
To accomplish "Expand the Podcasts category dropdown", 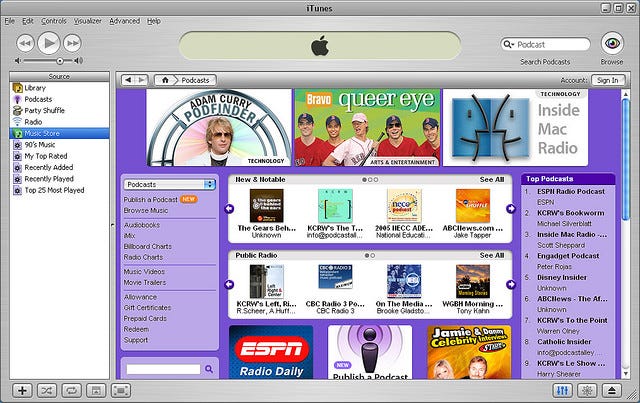I will (169, 185).
